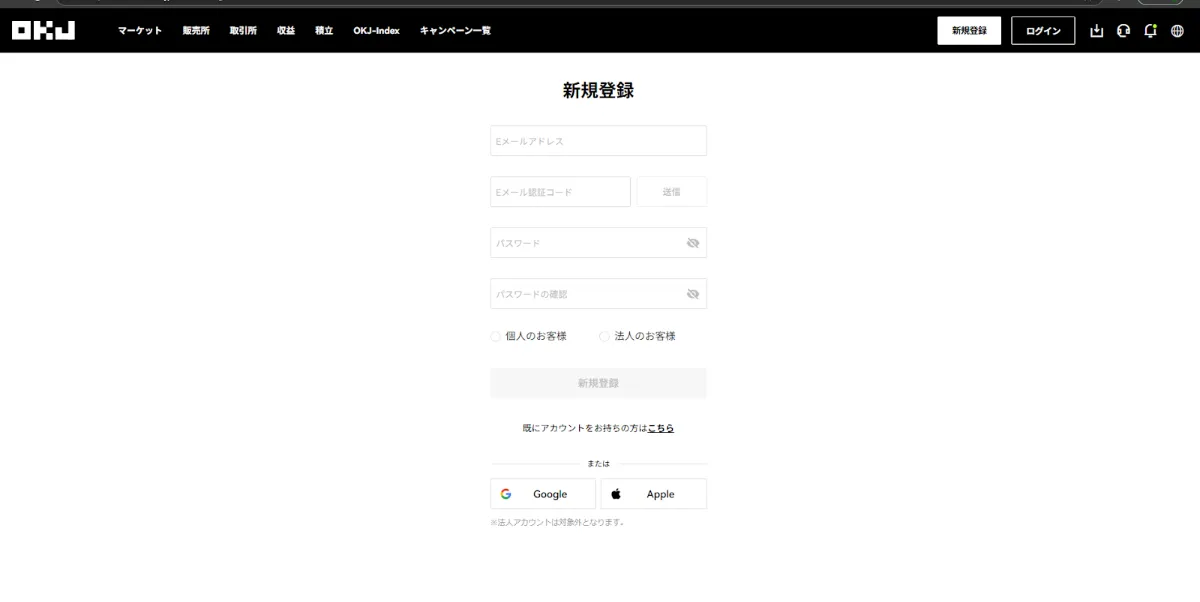Viewport: 1200px width, 602px height.
Task: Open the 積立 menu item
Action: (x=324, y=31)
